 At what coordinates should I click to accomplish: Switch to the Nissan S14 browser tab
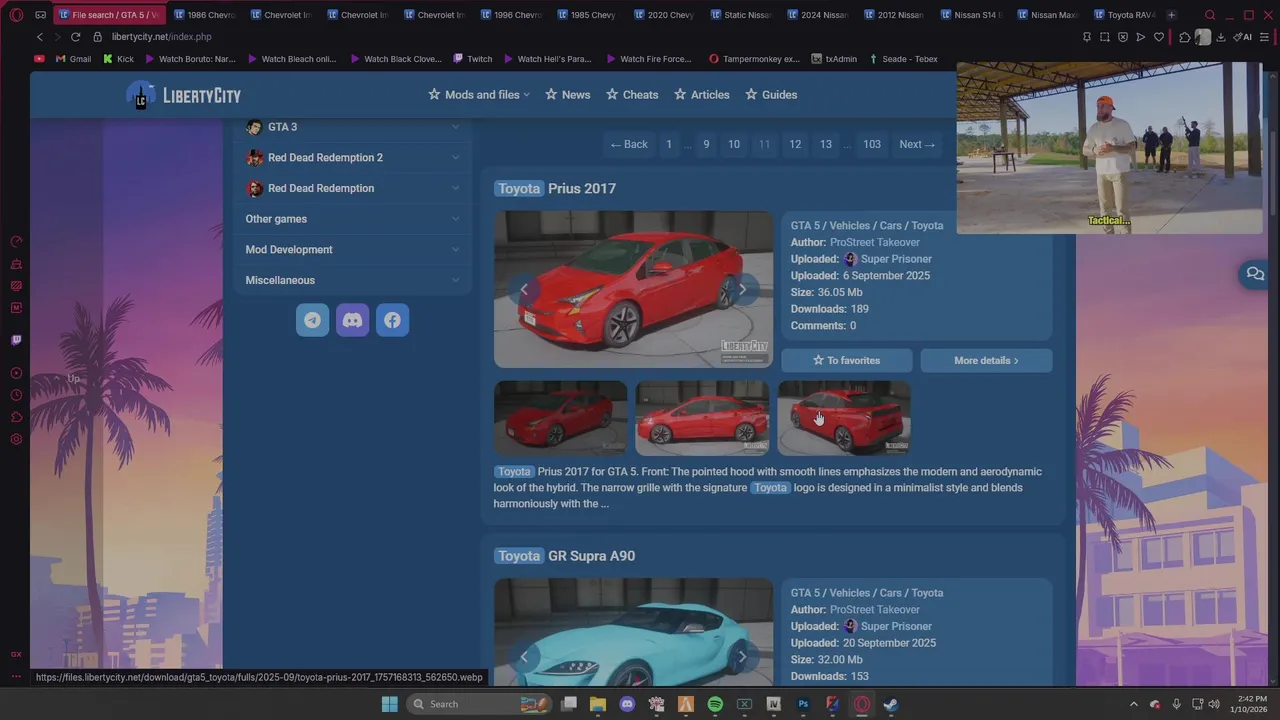pyautogui.click(x=971, y=15)
